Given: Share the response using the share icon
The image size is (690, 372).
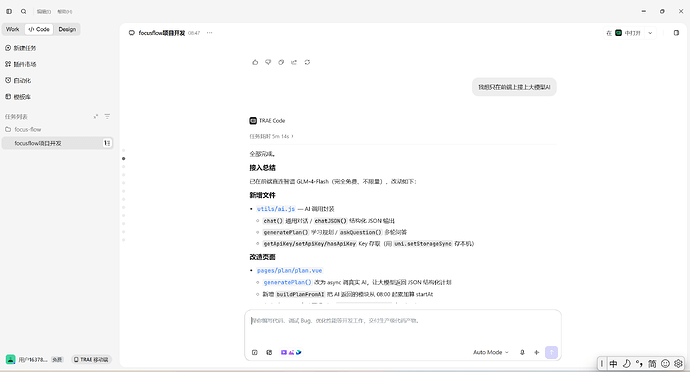Looking at the screenshot, I should 294,62.
